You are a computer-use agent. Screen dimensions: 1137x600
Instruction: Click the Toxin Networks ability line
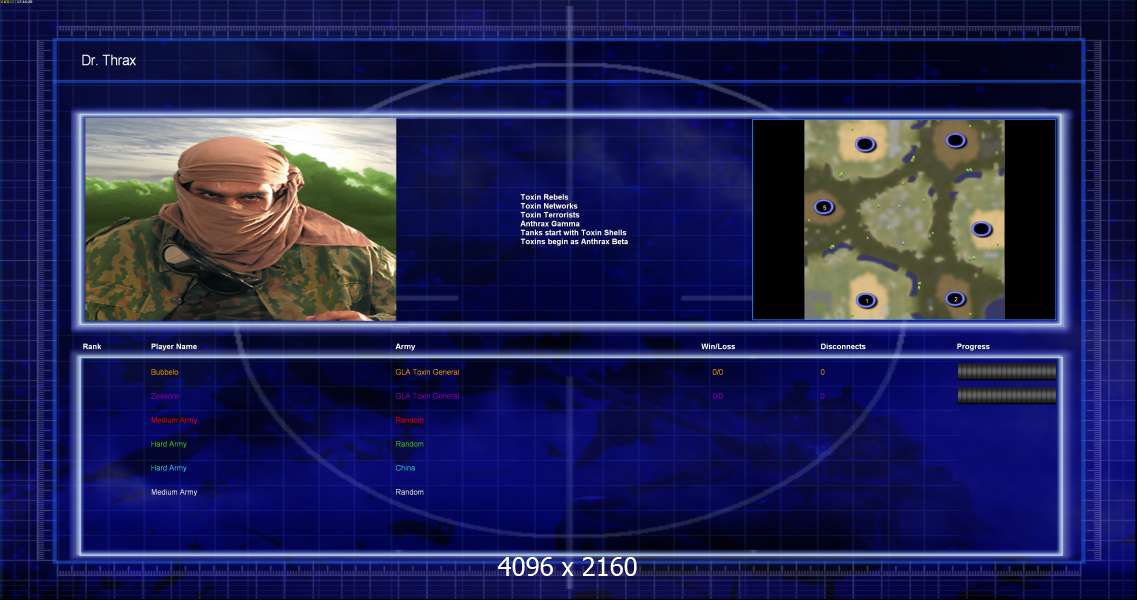click(549, 206)
